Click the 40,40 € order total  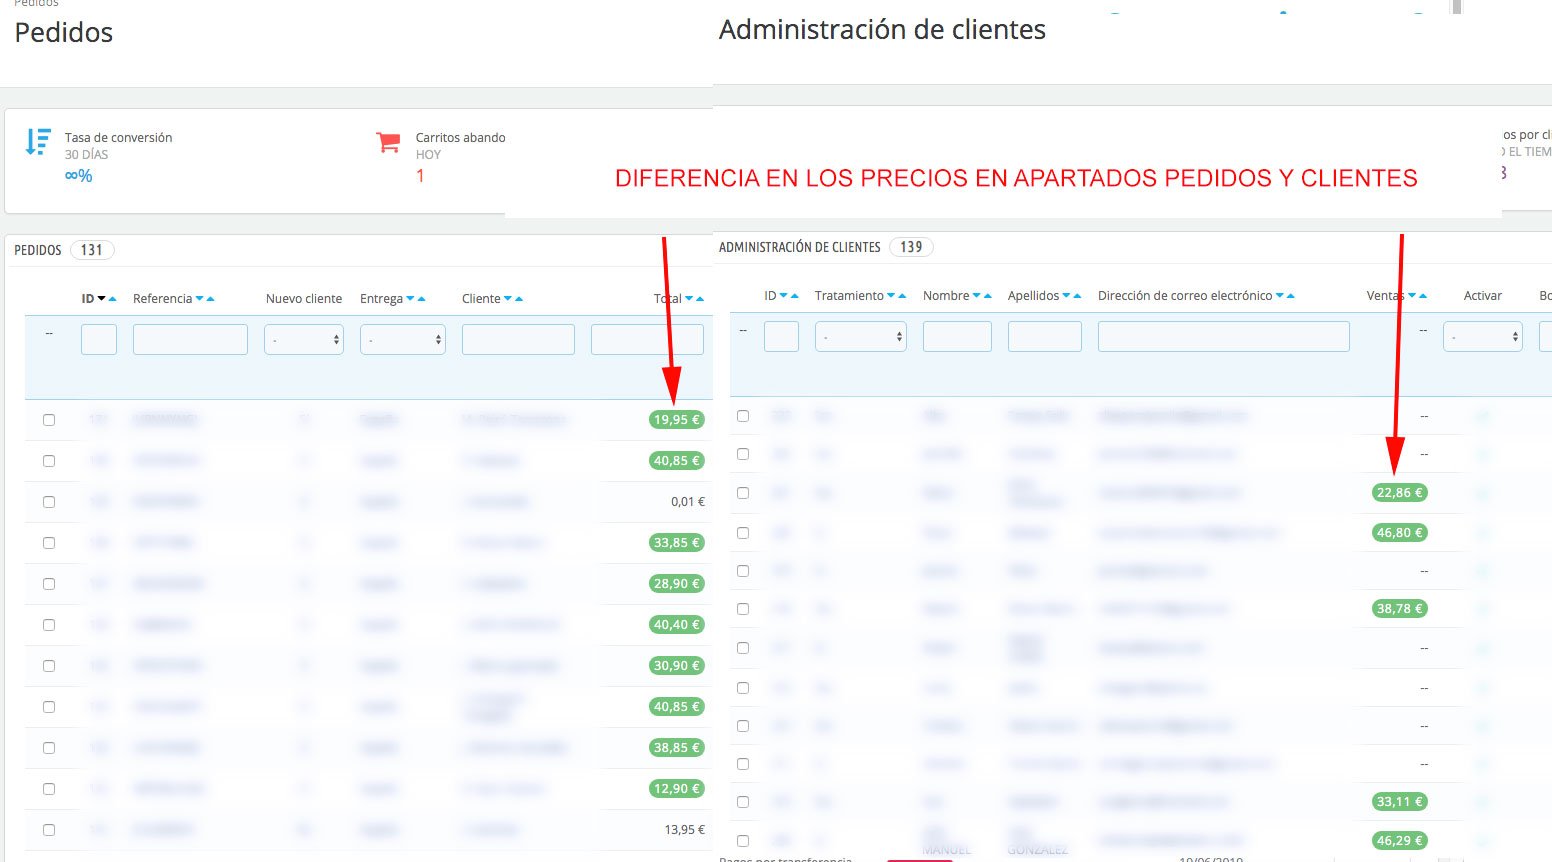point(677,625)
